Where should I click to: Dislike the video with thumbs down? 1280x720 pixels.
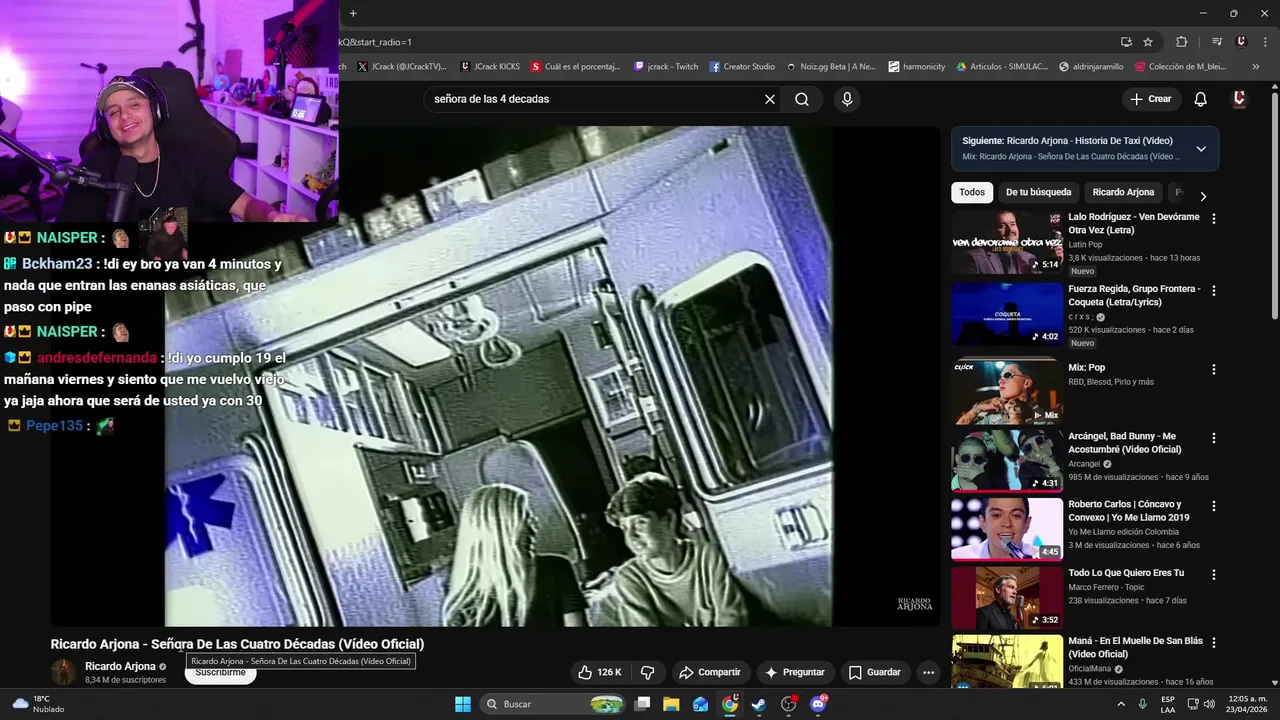coord(647,672)
